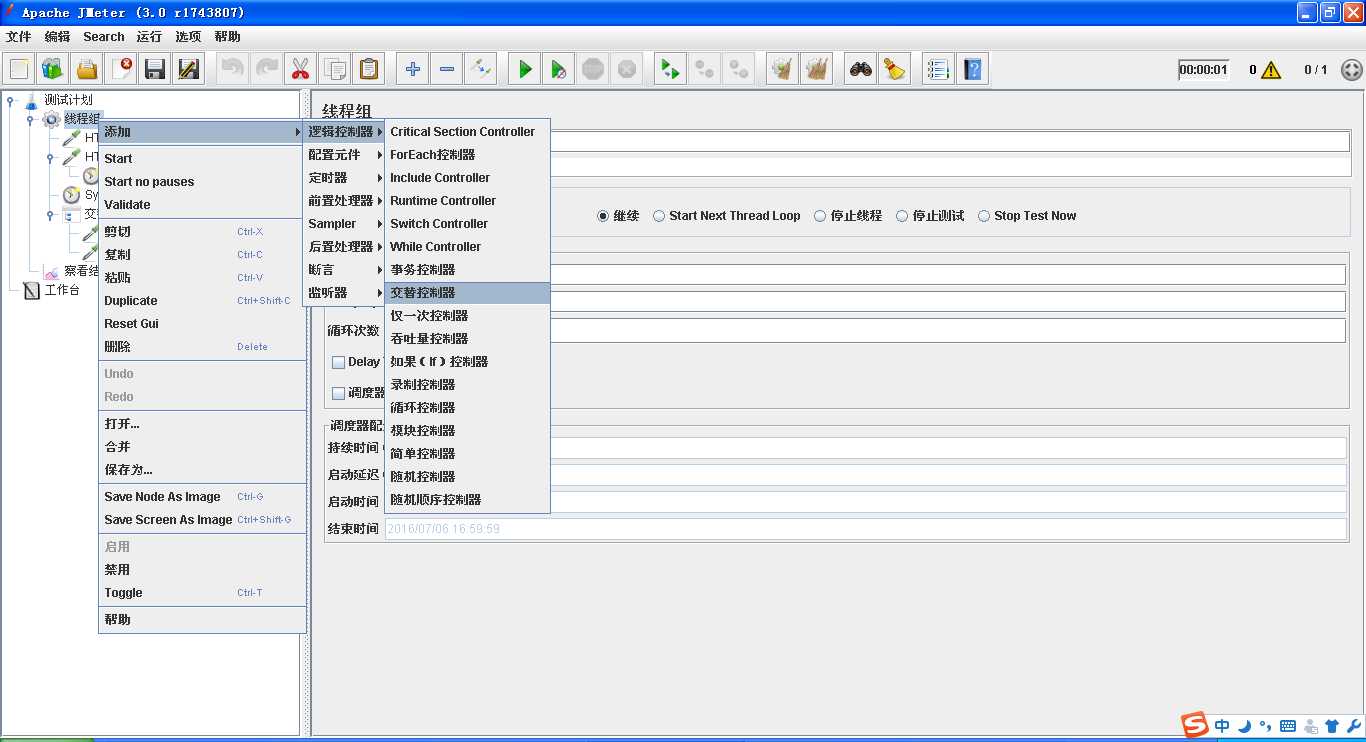Image resolution: width=1366 pixels, height=742 pixels.
Task: Select Duplicate in context menu
Action: 203,301
